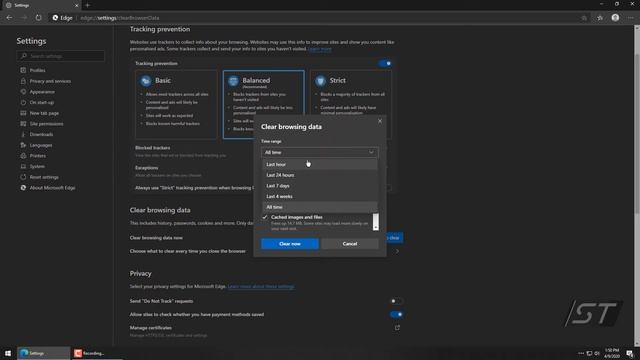Choose Last 7 days in time range list

pyautogui.click(x=320, y=186)
